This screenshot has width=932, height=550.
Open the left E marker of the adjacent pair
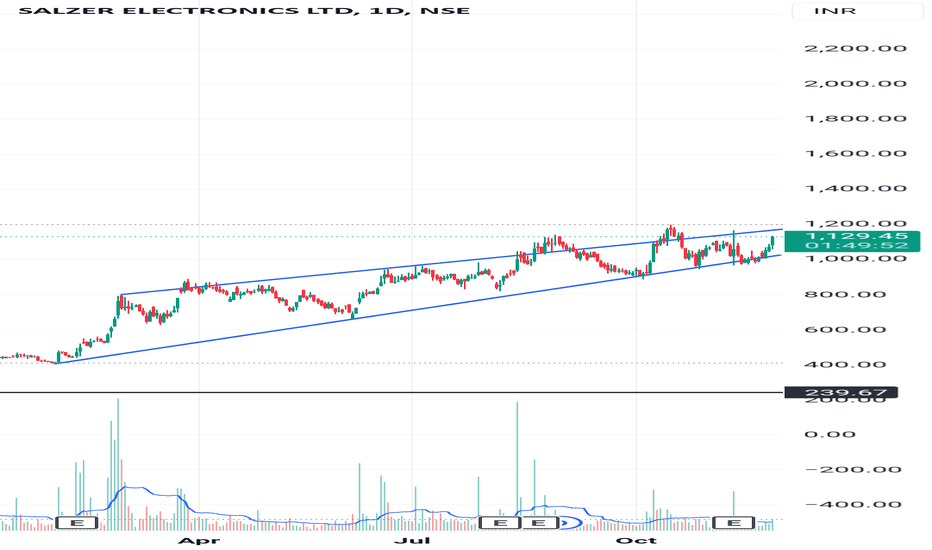tap(500, 523)
